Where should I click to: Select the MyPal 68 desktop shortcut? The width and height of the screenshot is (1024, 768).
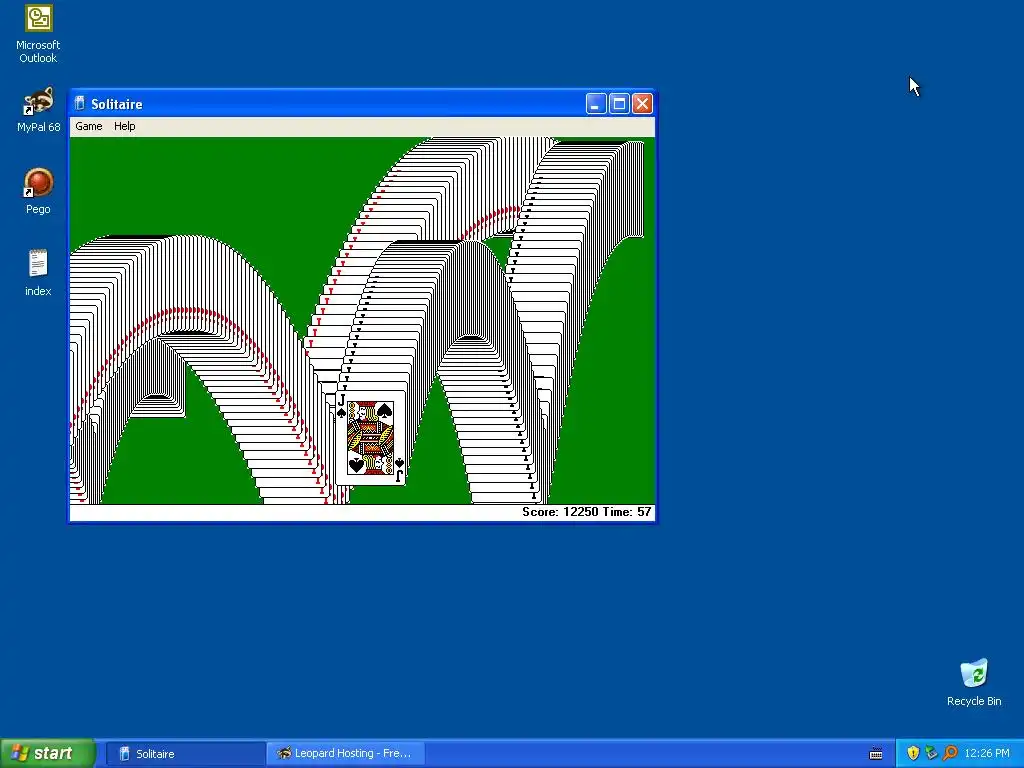click(x=38, y=110)
